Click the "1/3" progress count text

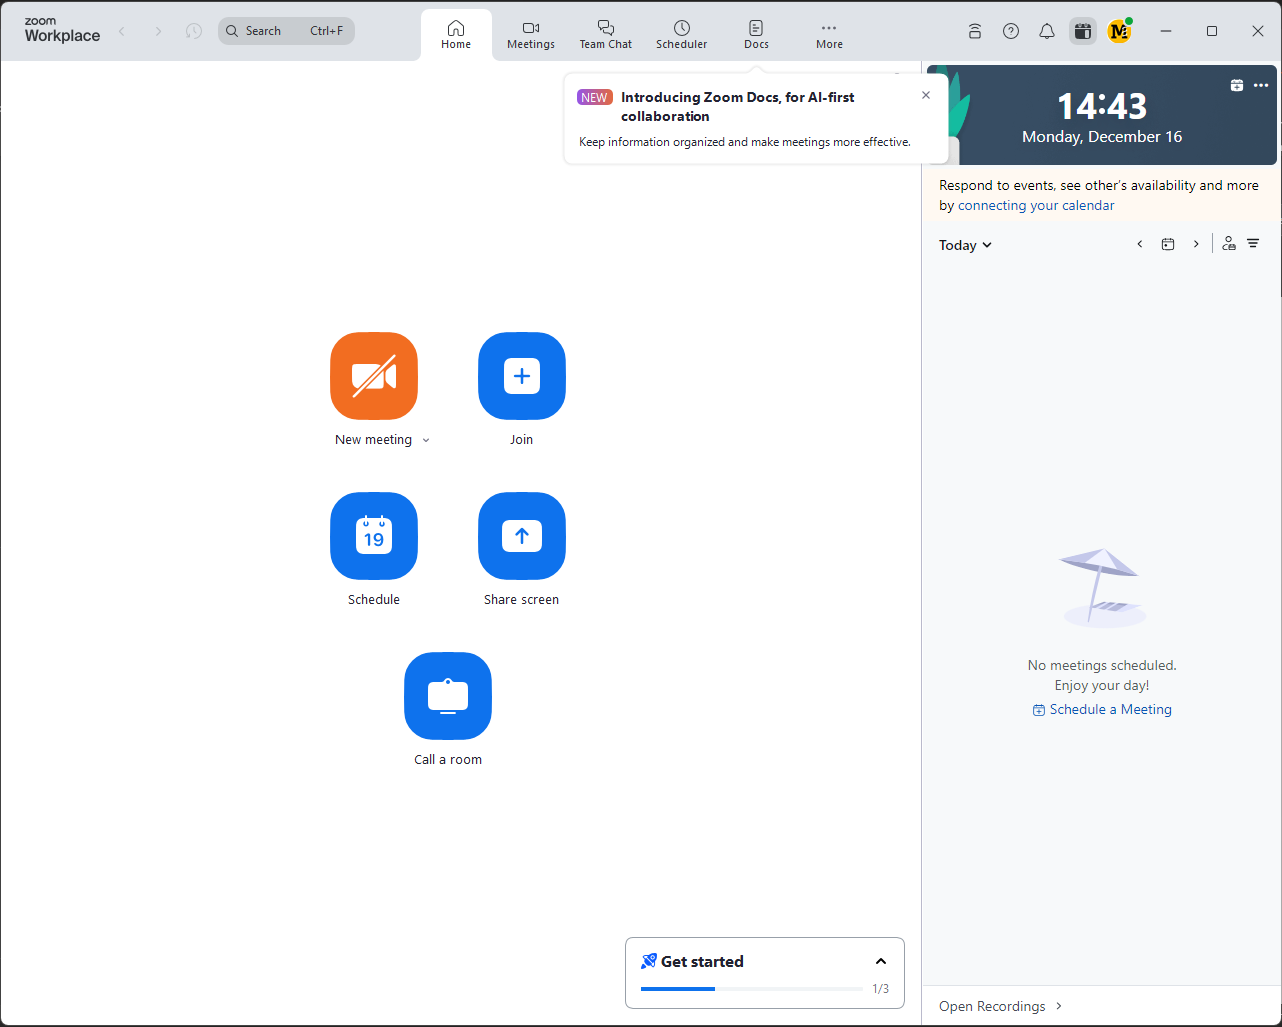pyautogui.click(x=880, y=989)
